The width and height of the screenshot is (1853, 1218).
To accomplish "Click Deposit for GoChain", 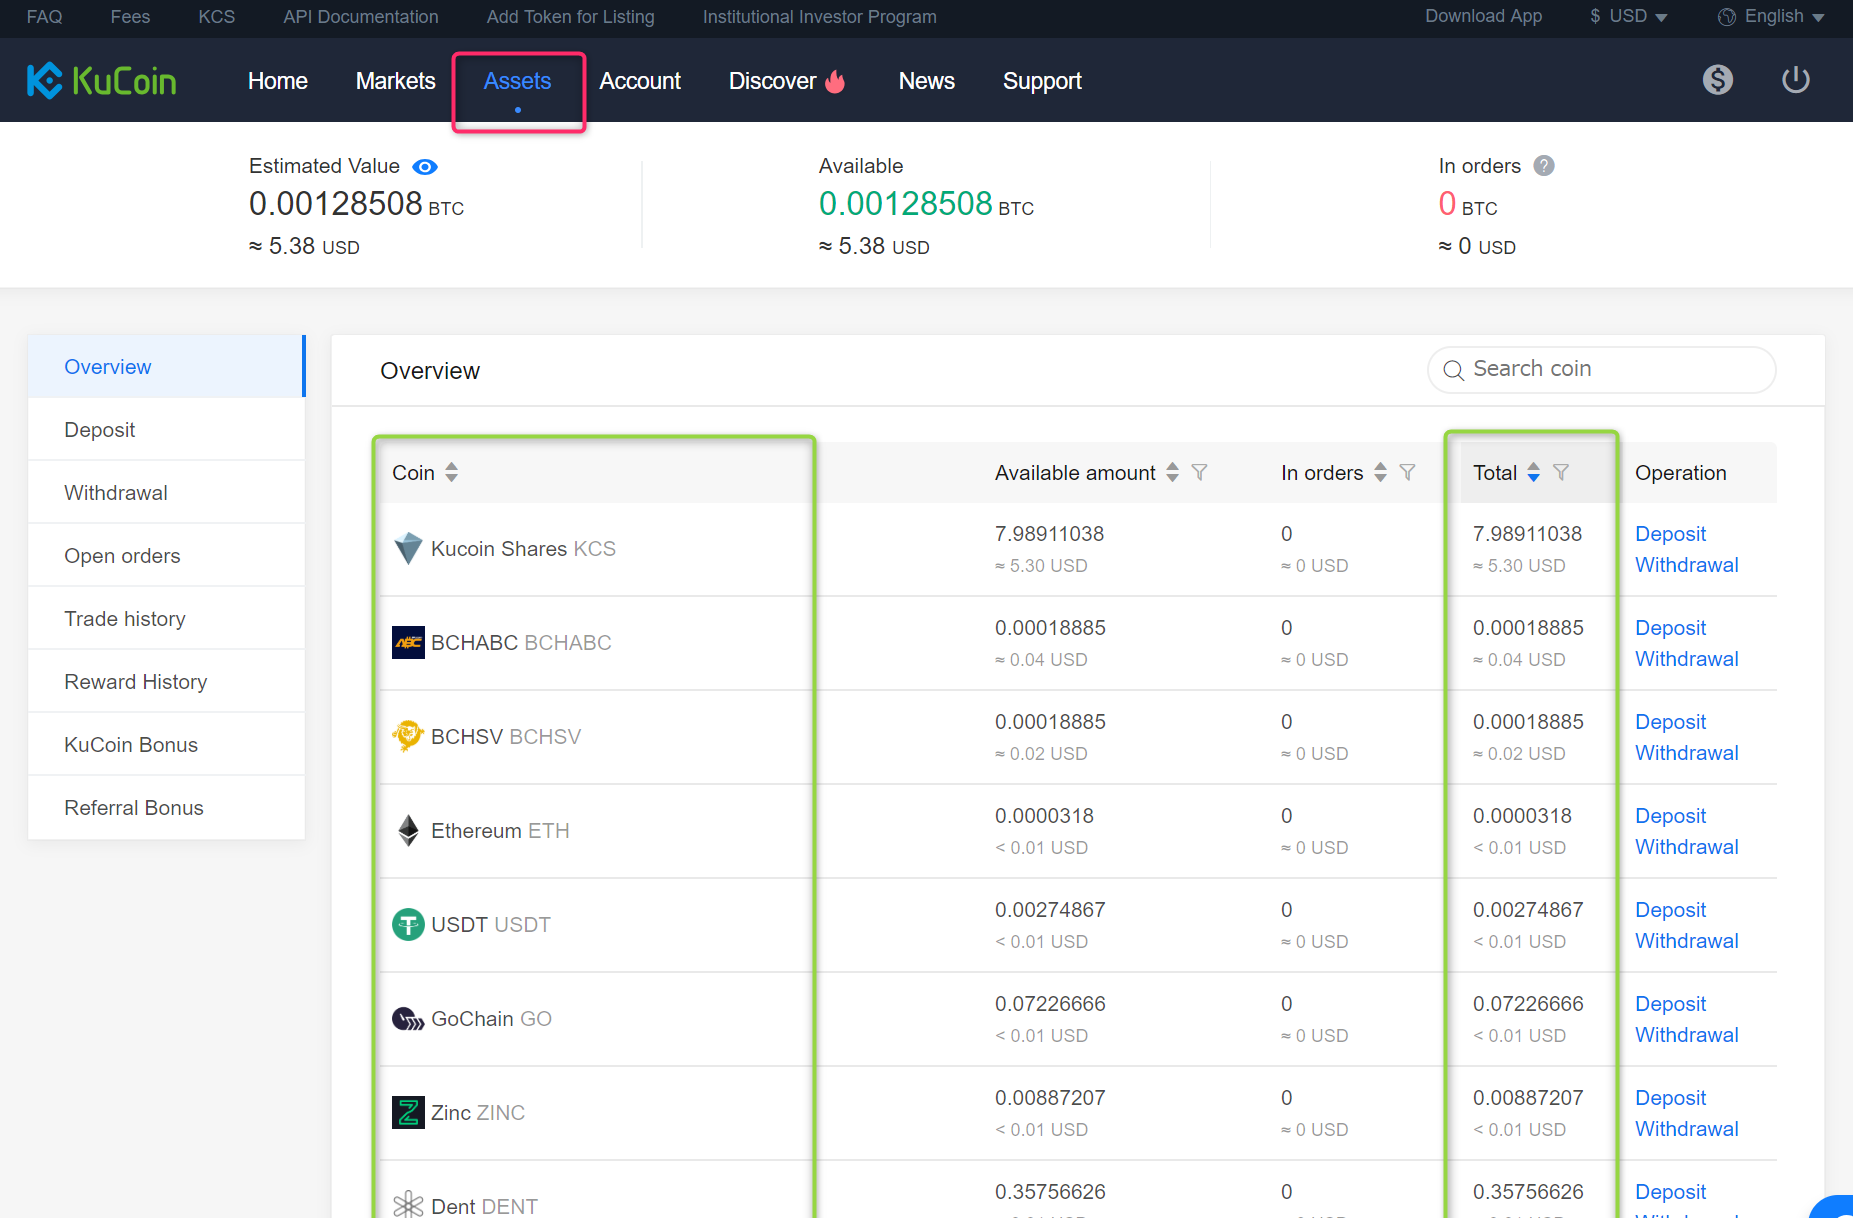I will pos(1670,1004).
